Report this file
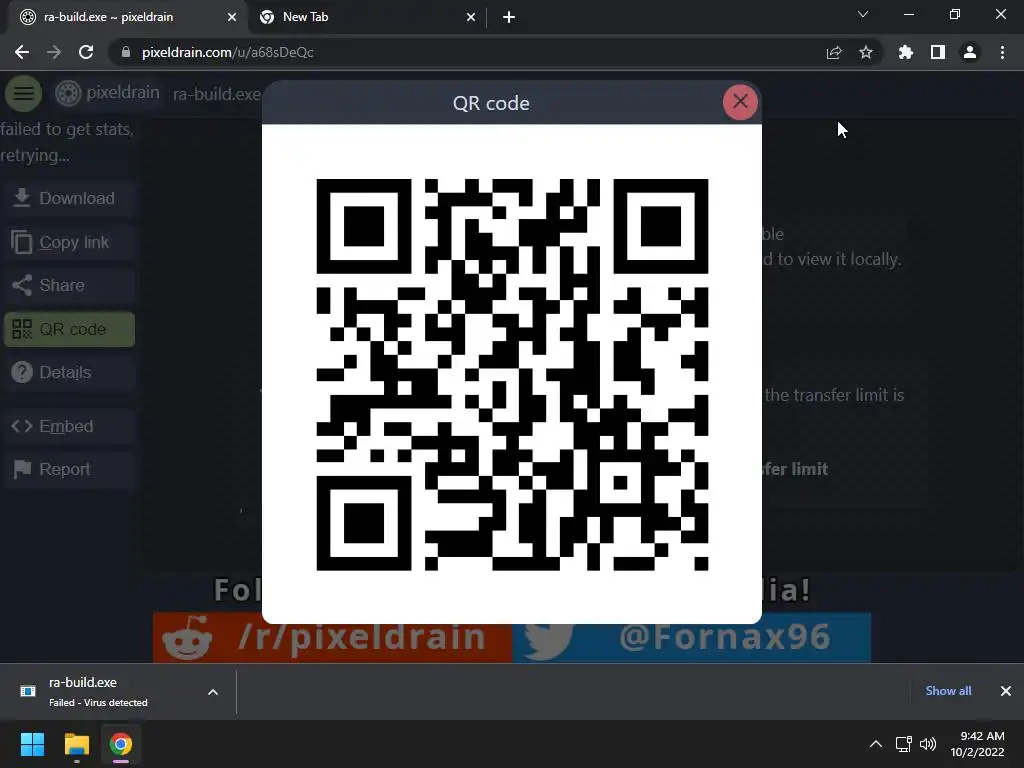Screen dimensions: 1024x768 point(69,470)
